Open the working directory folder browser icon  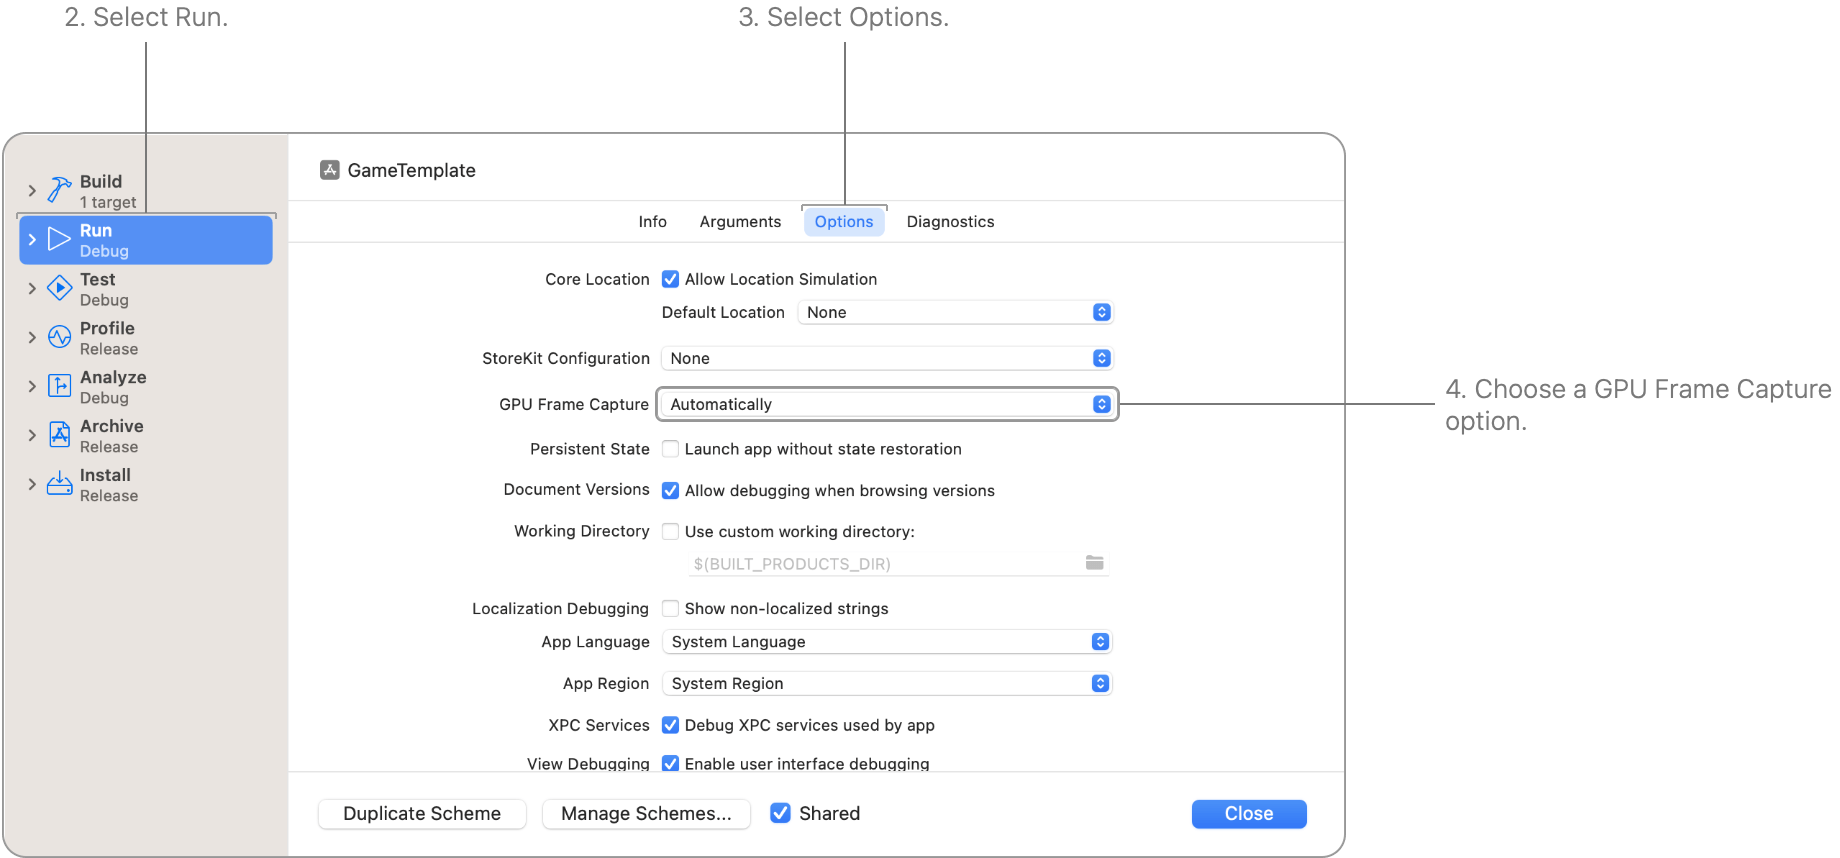tap(1094, 562)
